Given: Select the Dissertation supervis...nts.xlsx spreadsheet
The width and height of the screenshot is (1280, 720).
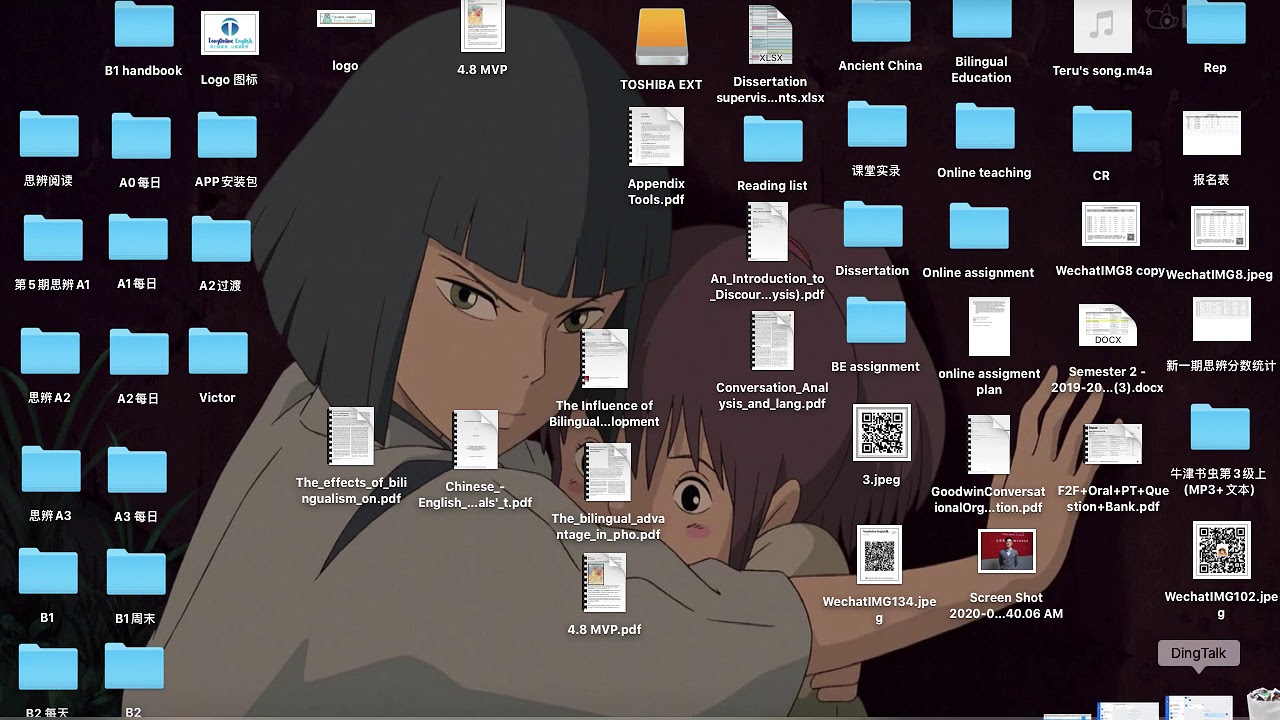Looking at the screenshot, I should (770, 34).
